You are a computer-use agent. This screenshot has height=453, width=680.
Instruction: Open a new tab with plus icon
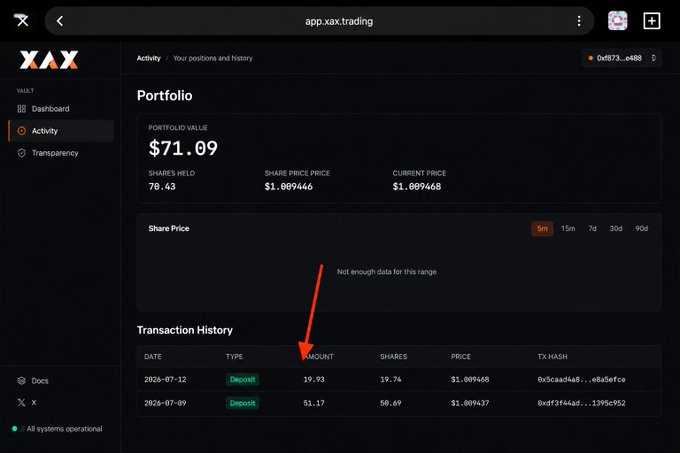(x=651, y=21)
